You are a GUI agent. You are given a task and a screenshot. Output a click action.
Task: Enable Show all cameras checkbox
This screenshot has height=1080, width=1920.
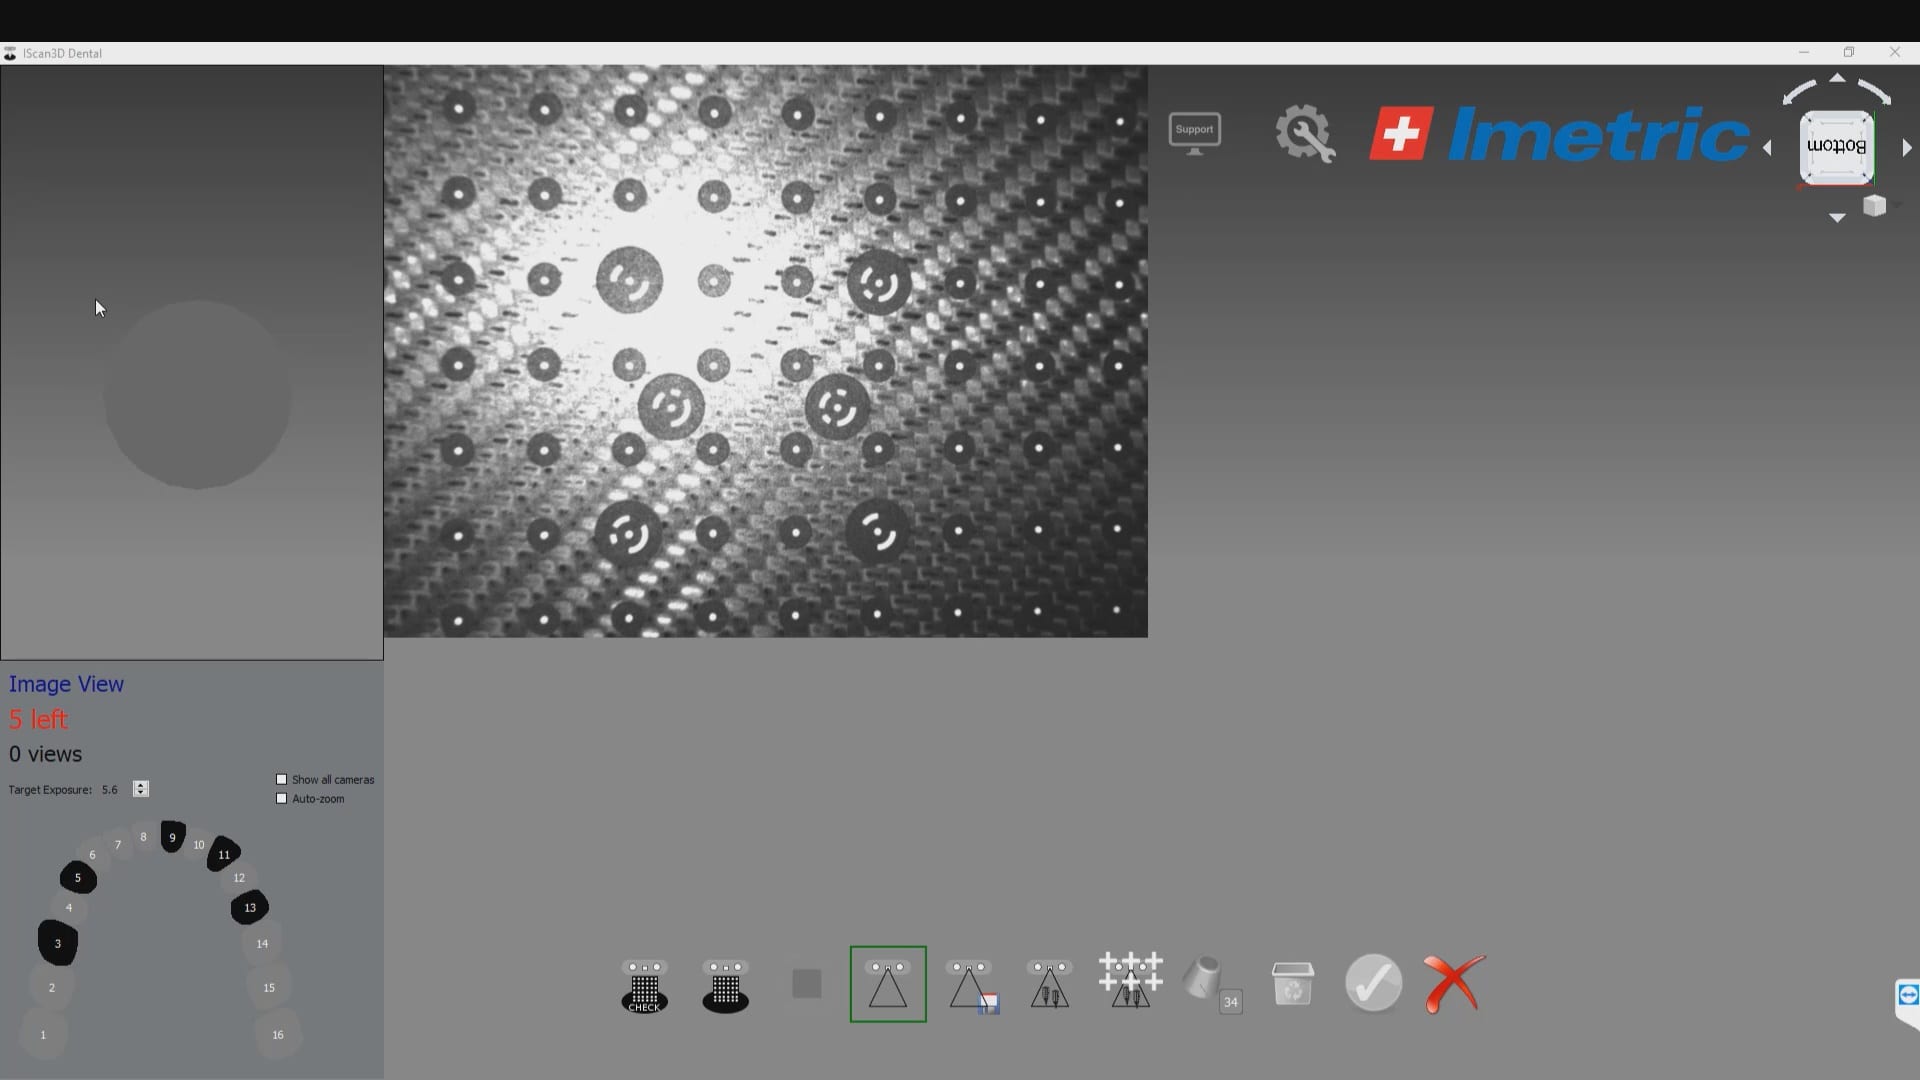coord(282,780)
